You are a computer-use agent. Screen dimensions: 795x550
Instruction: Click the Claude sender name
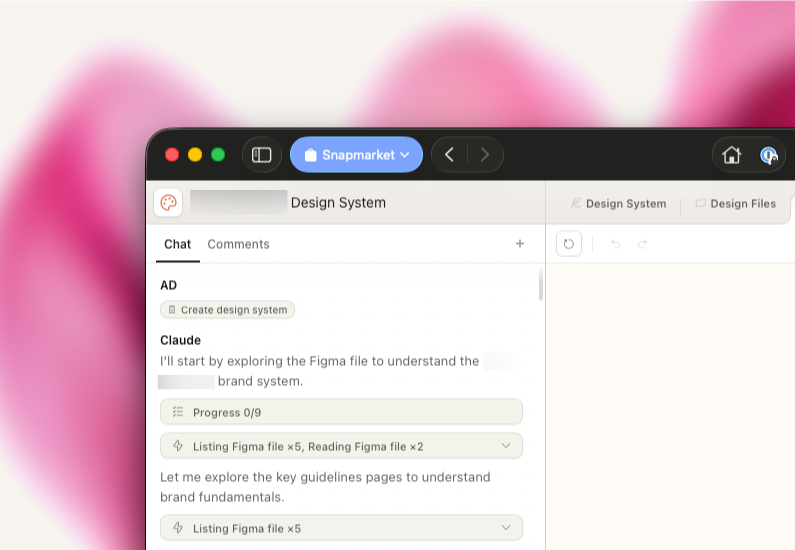tap(180, 340)
